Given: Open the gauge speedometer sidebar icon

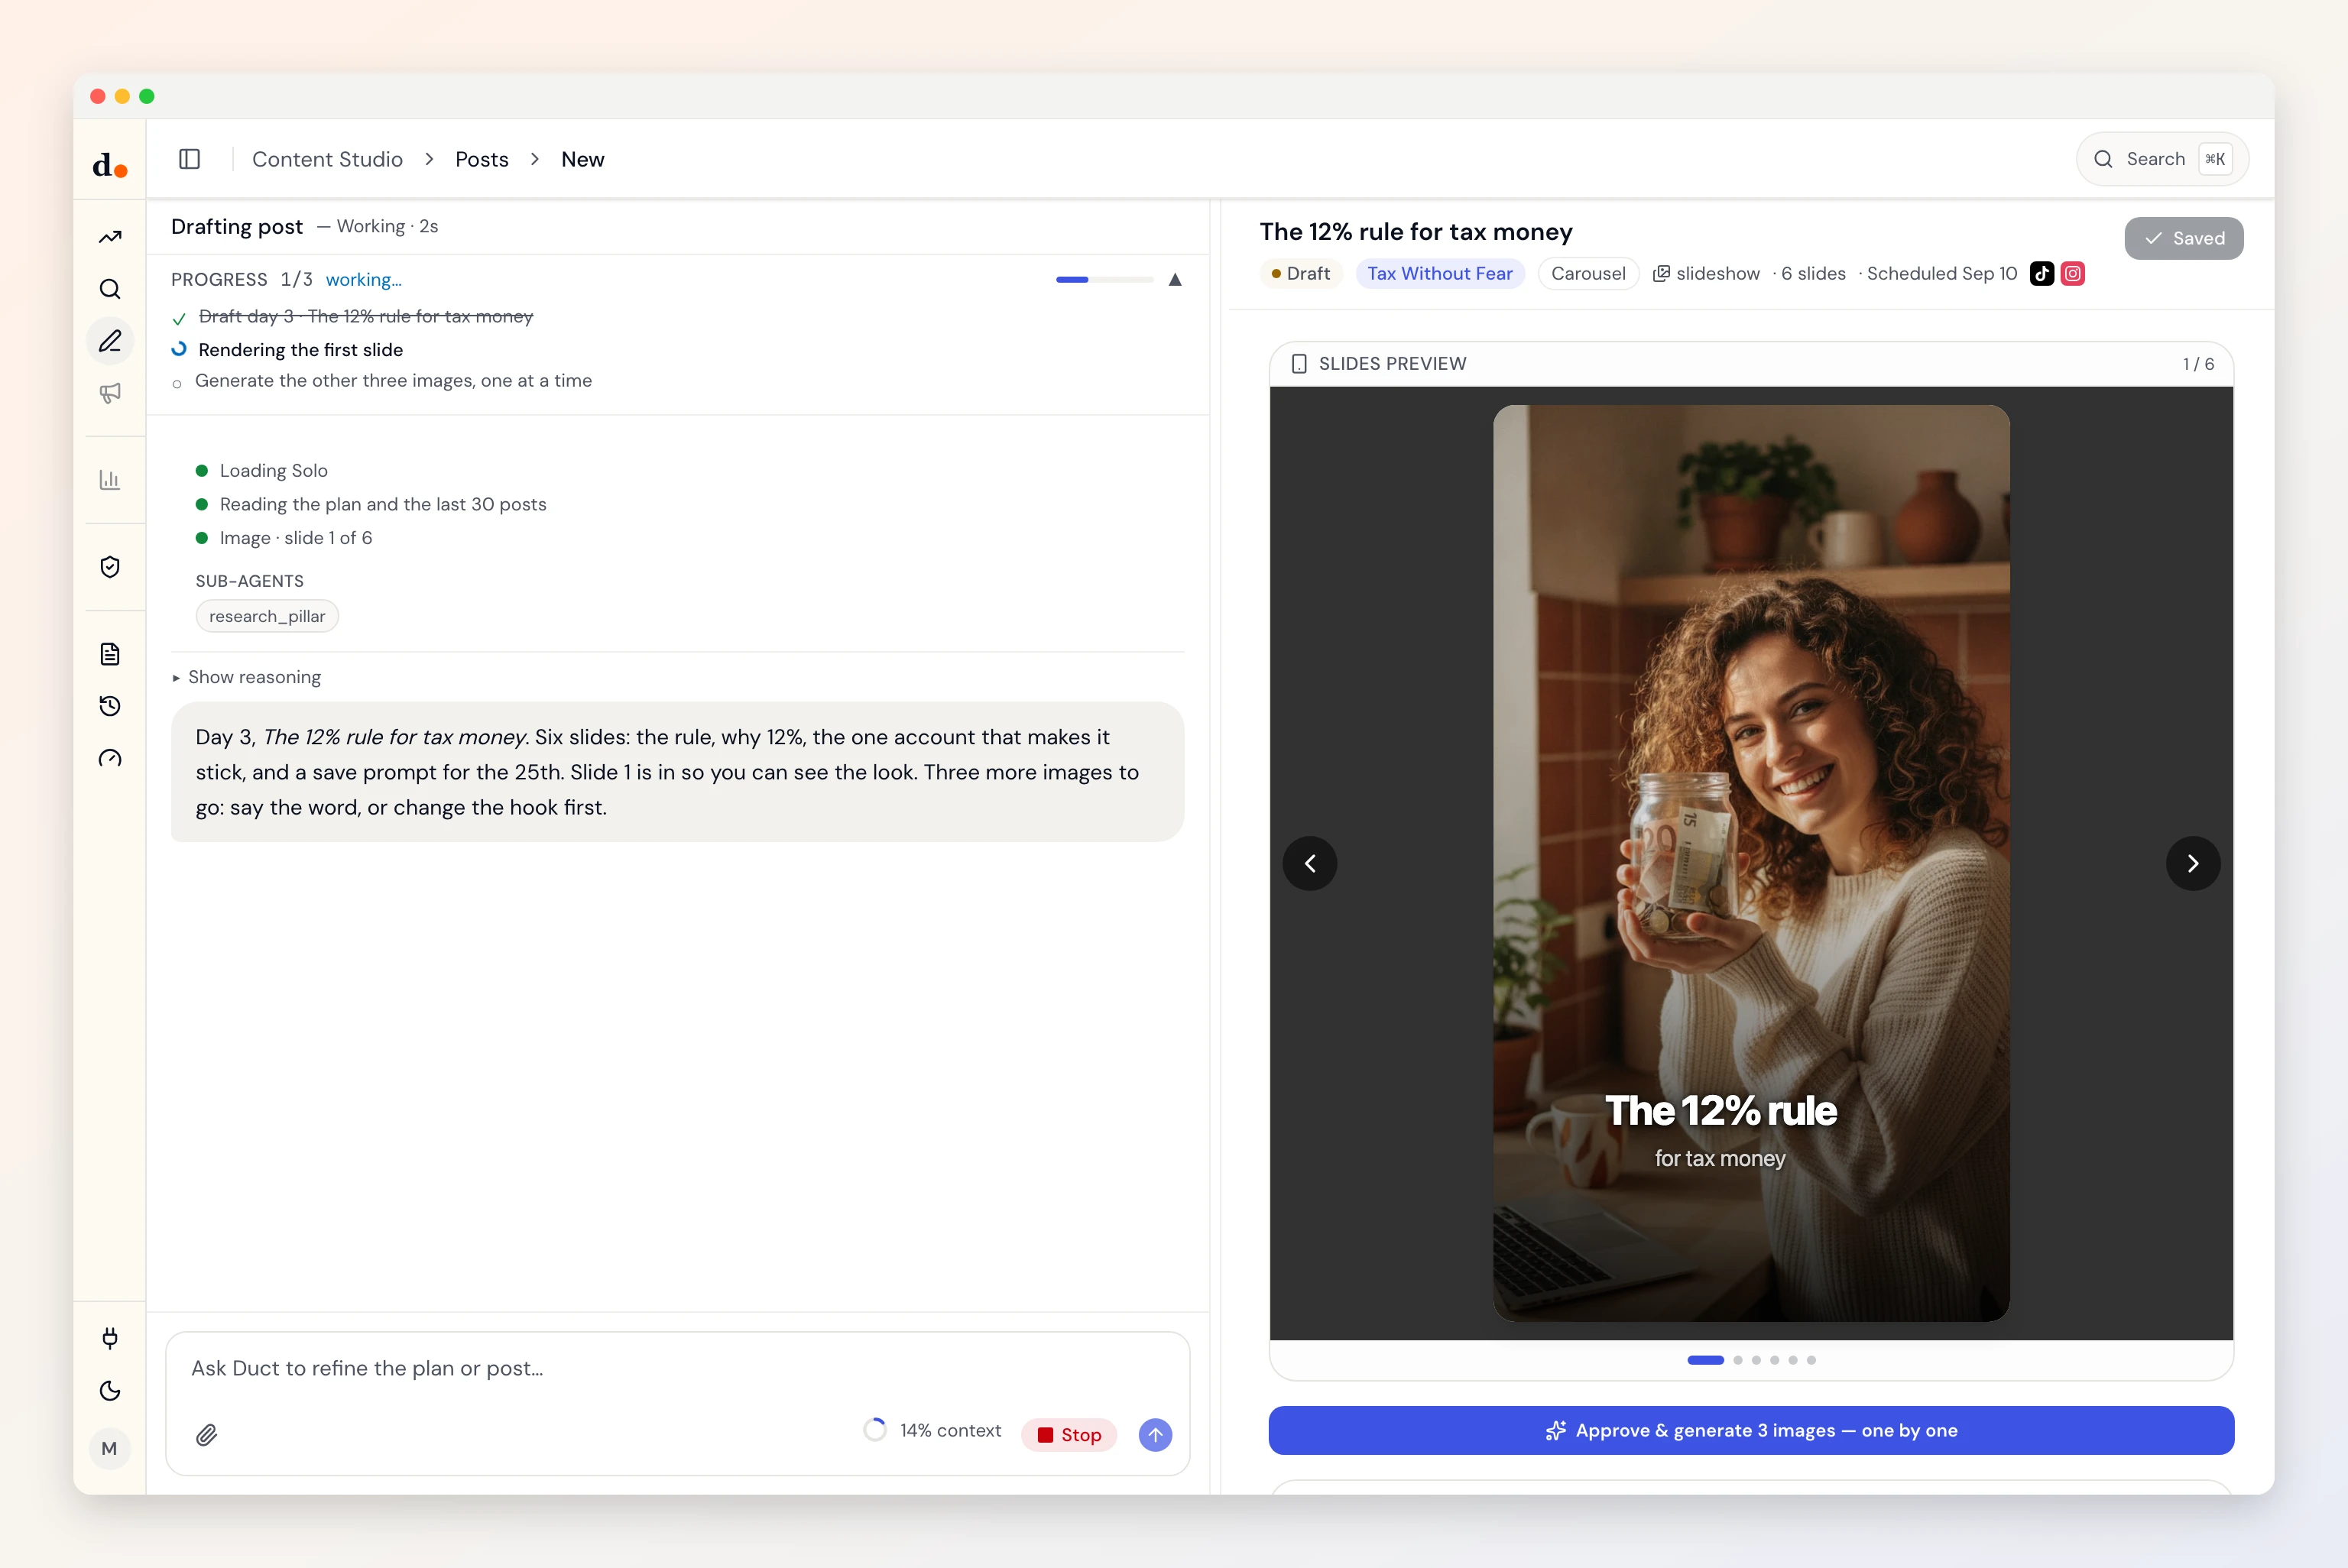Looking at the screenshot, I should pyautogui.click(x=110, y=758).
